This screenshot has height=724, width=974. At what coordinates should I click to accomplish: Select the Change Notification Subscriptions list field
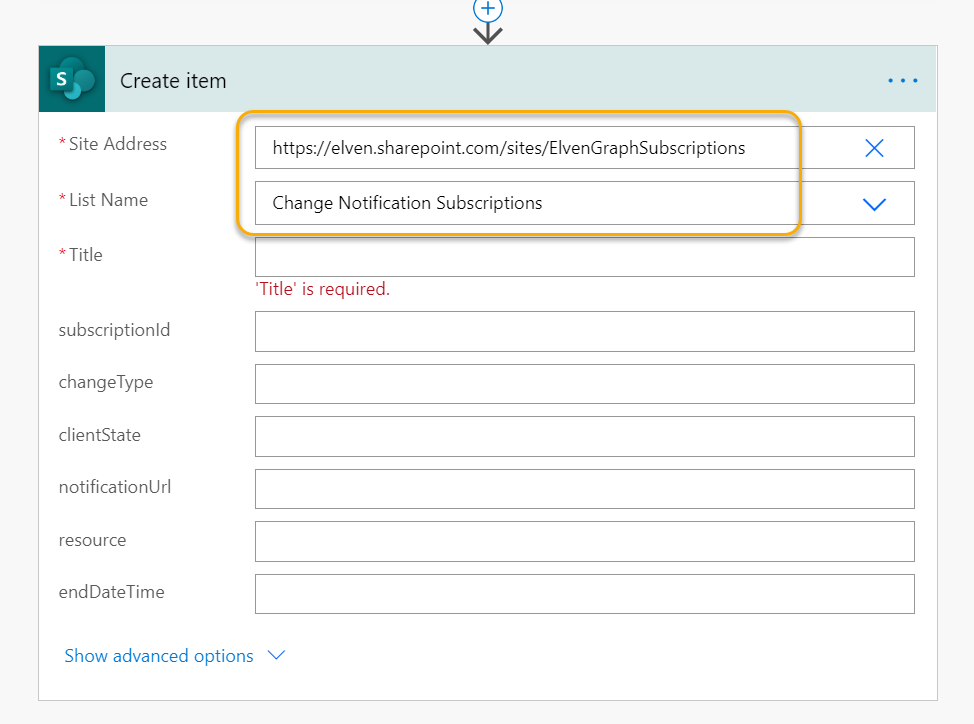(585, 203)
